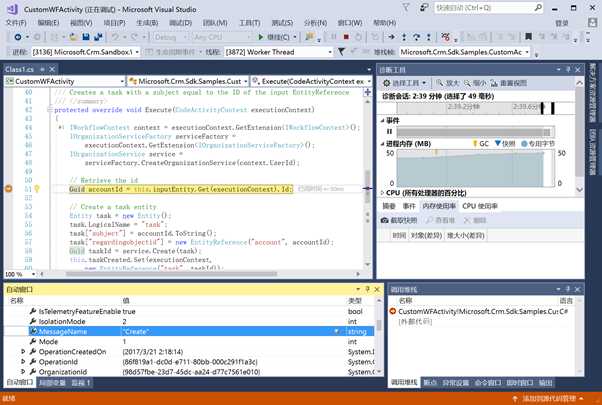Click the breakpoint marker on line 51
Viewport: 602px width, 405px height.
8,188
